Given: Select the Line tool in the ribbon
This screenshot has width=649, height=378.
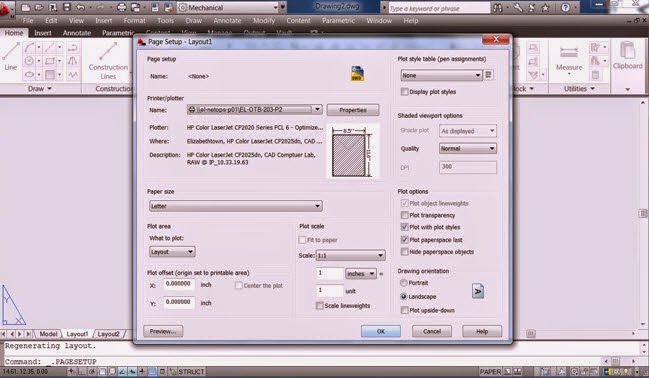Looking at the screenshot, I should click(10, 57).
